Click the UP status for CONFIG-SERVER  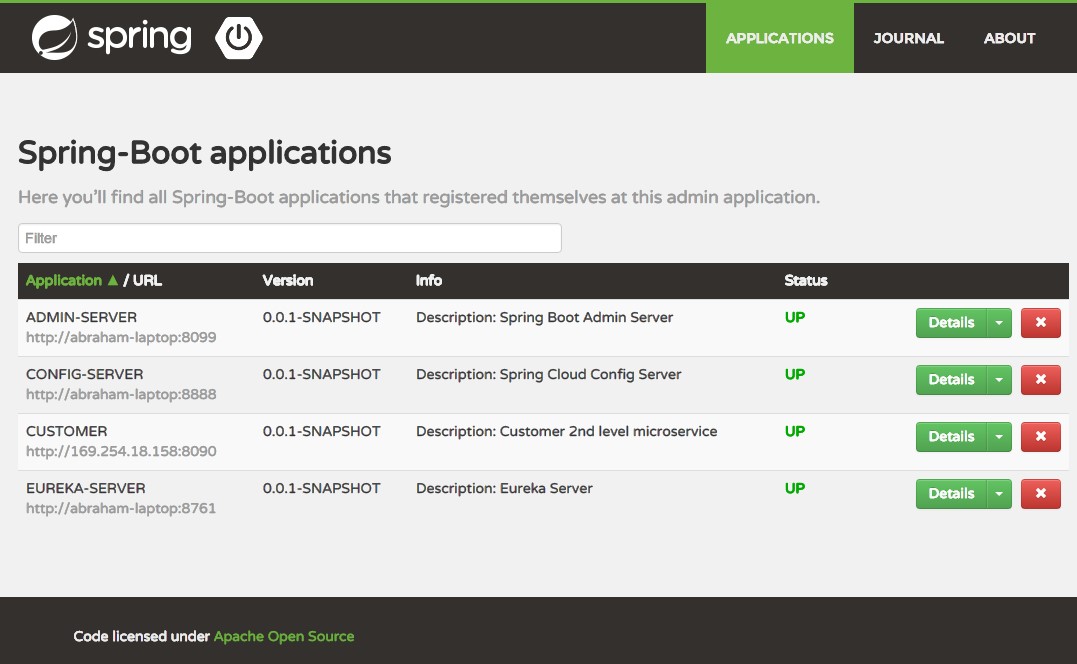coord(795,374)
